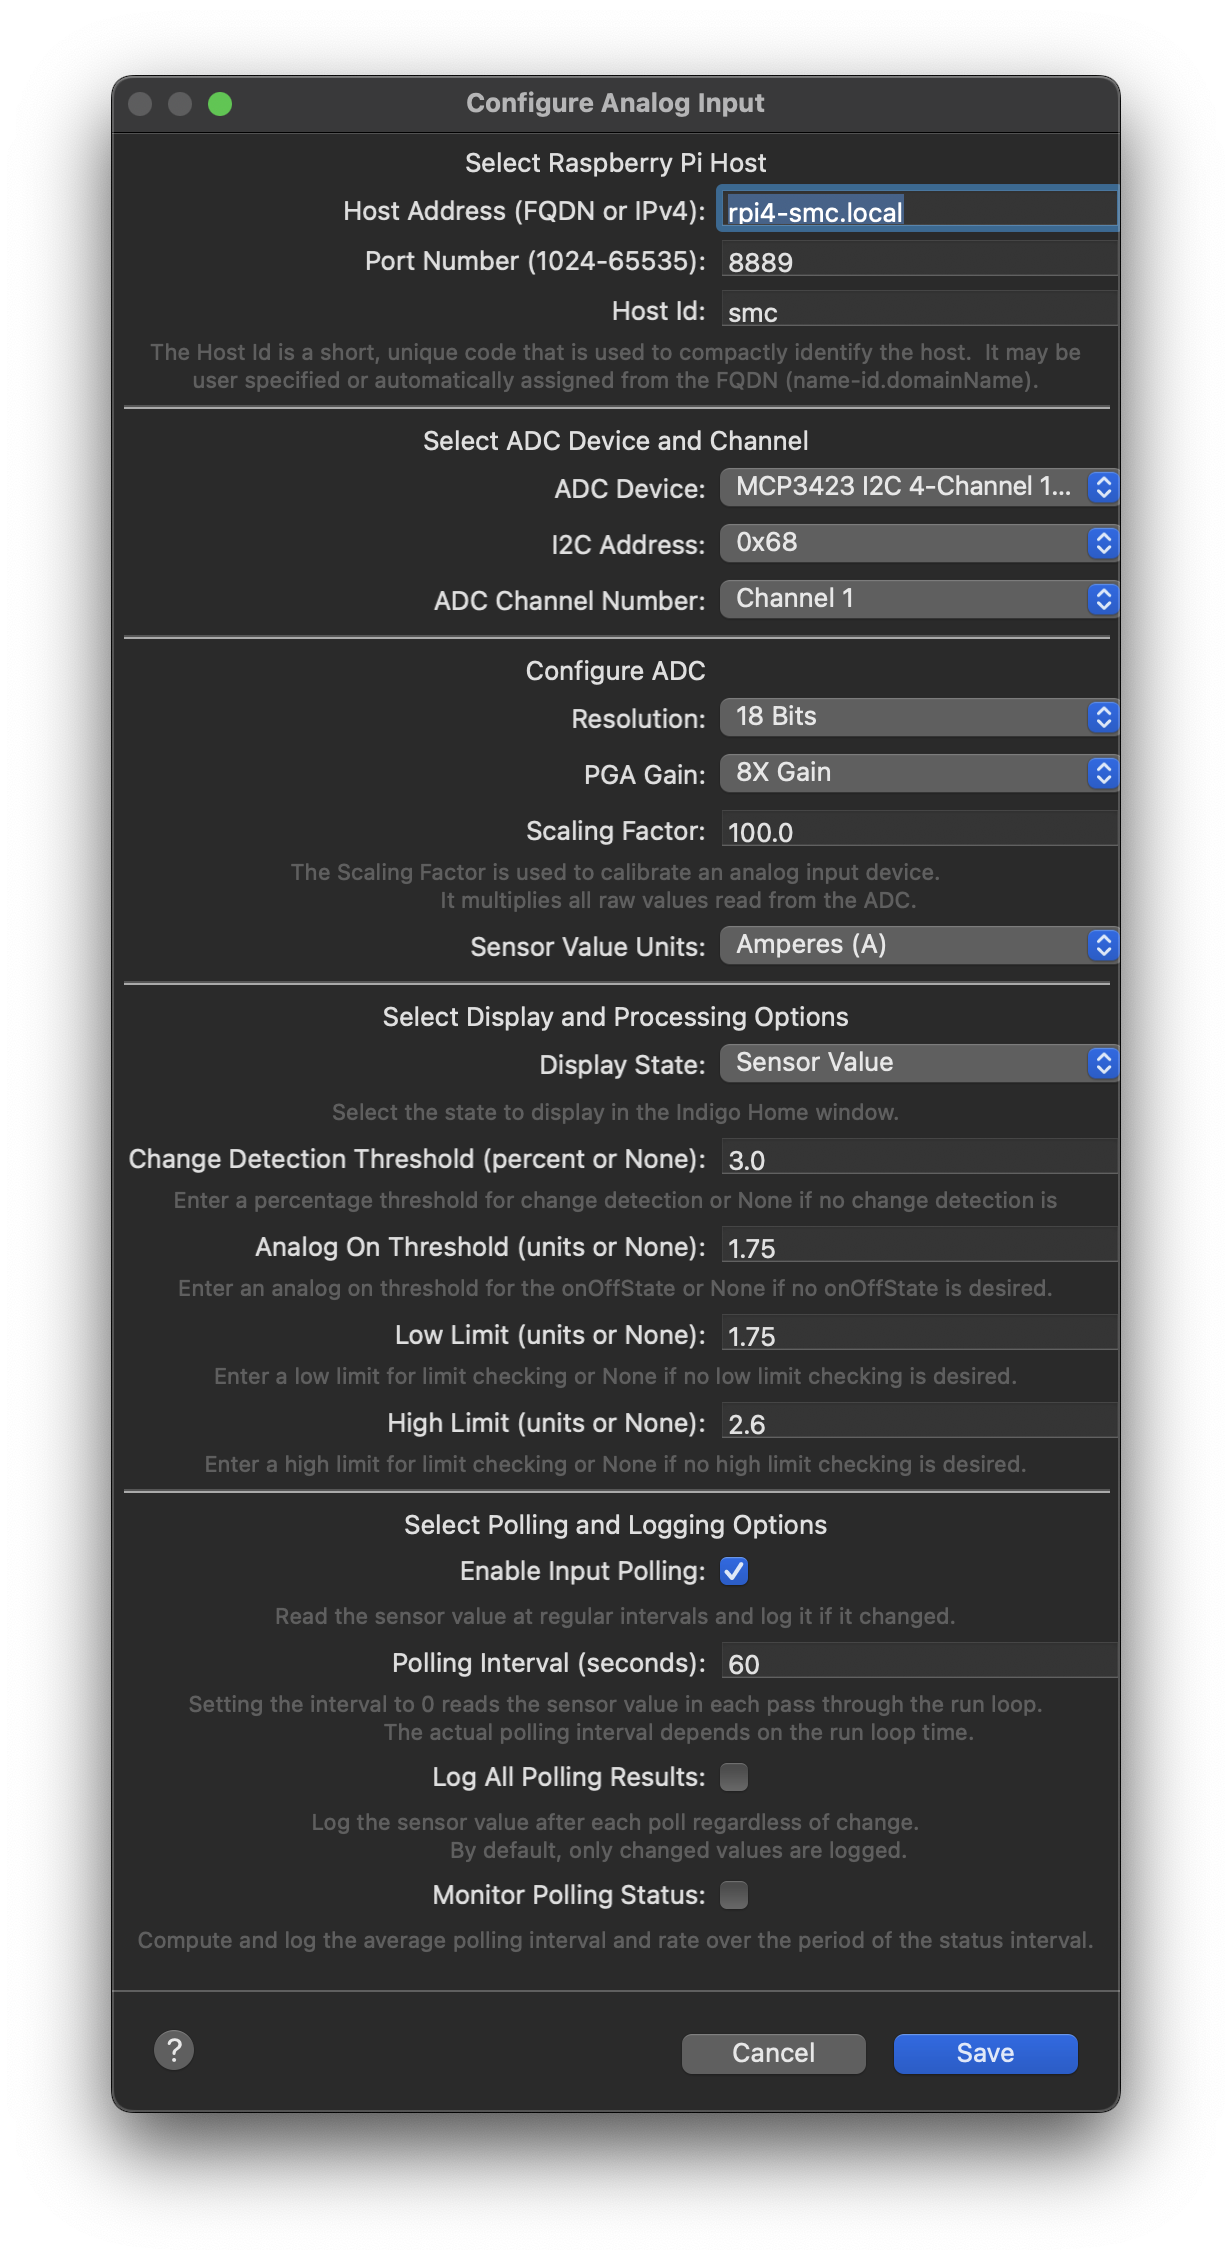Click the Port Number field

pos(919,260)
